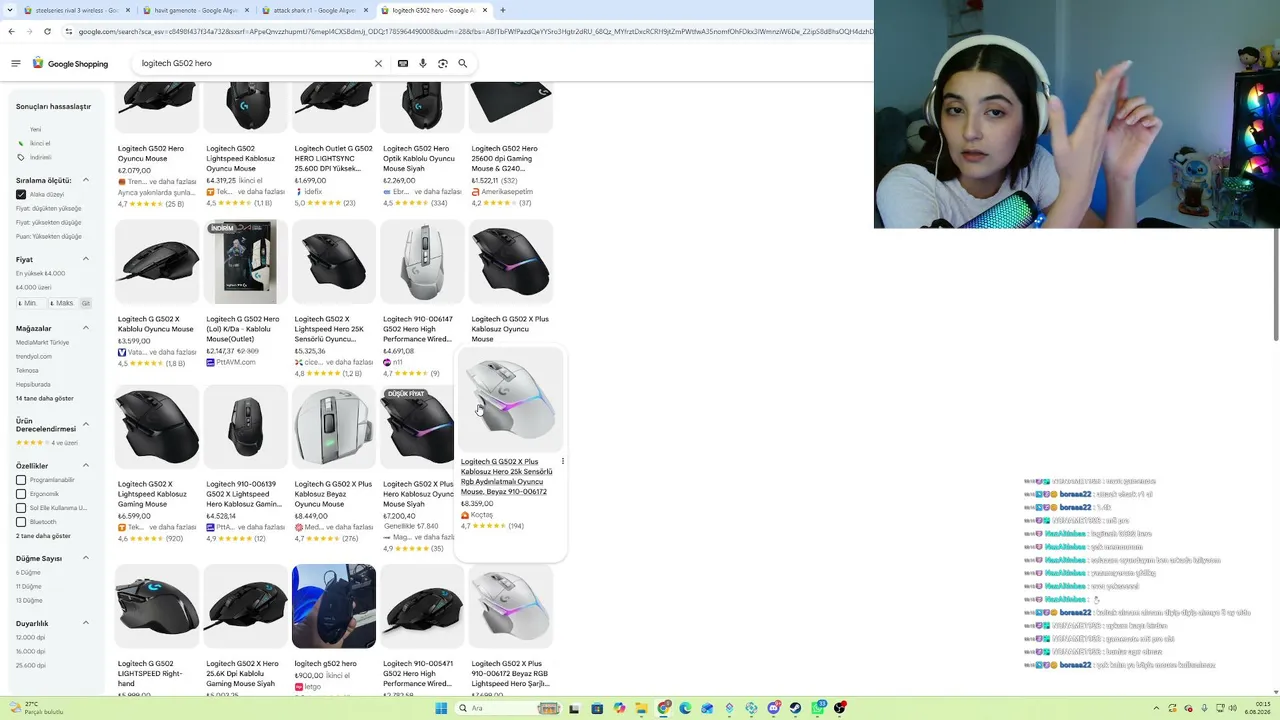1280x720 pixels.
Task: Check the Ergonomik feature filter
Action: coord(21,494)
